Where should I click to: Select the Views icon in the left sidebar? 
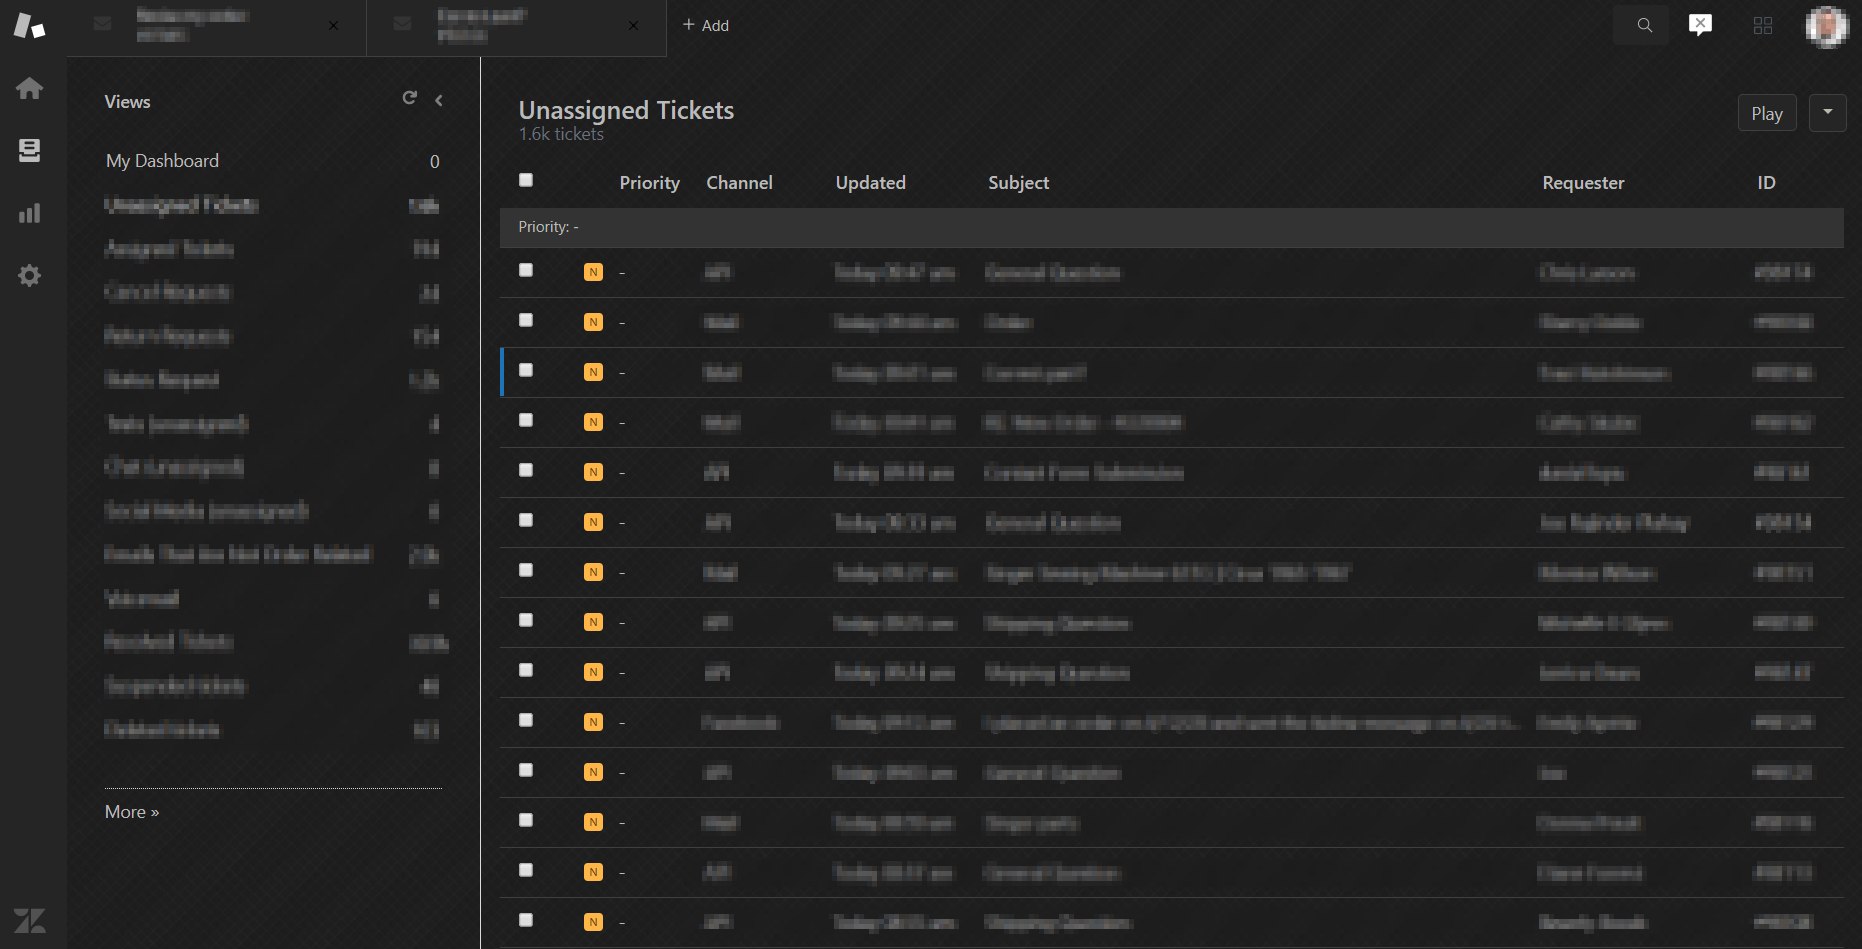tap(30, 150)
